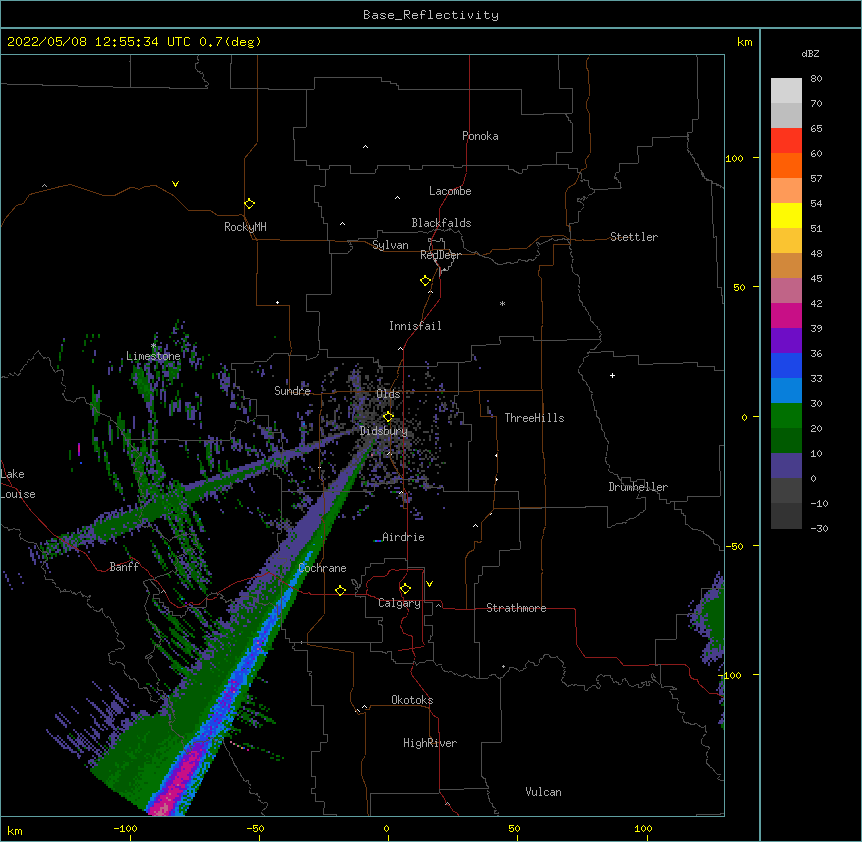Click the yellow marker near RockyMH
The width and height of the screenshot is (862, 842).
point(250,203)
